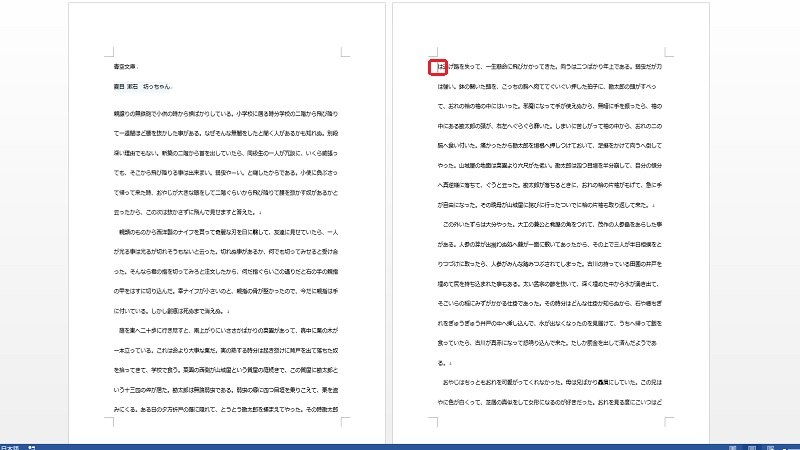The height and width of the screenshot is (450, 800).
Task: Place cursor in the first line of second page
Action: (549, 66)
